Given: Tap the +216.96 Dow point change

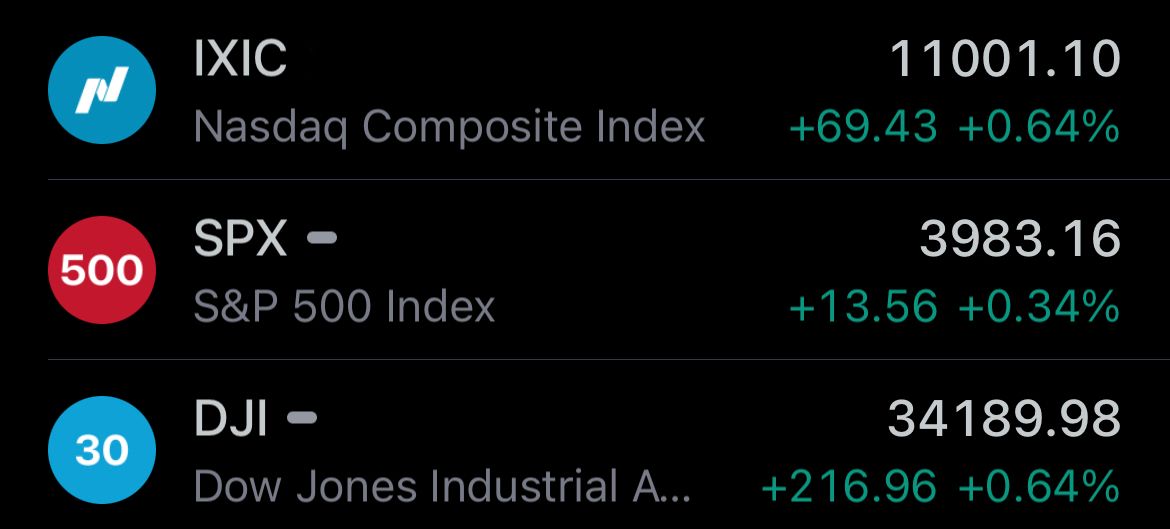Looking at the screenshot, I should click(849, 486).
